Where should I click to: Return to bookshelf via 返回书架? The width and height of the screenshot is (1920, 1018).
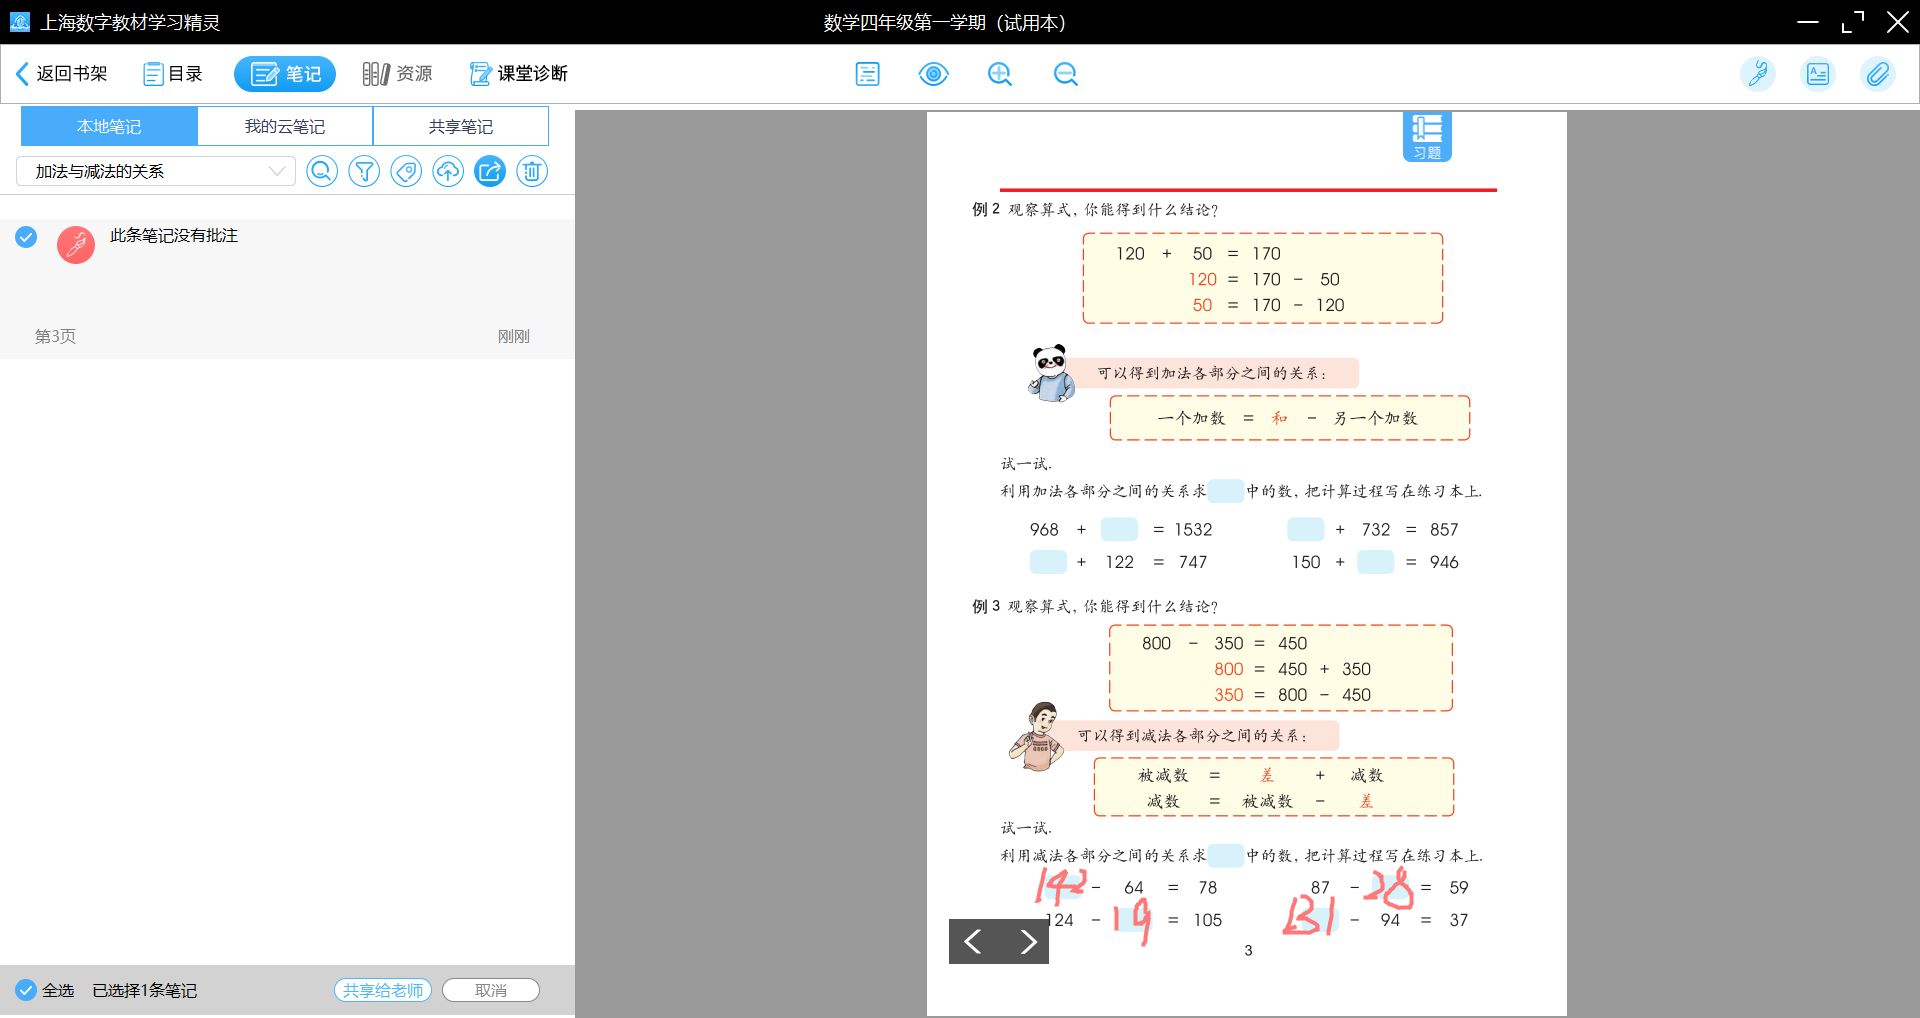pos(62,74)
